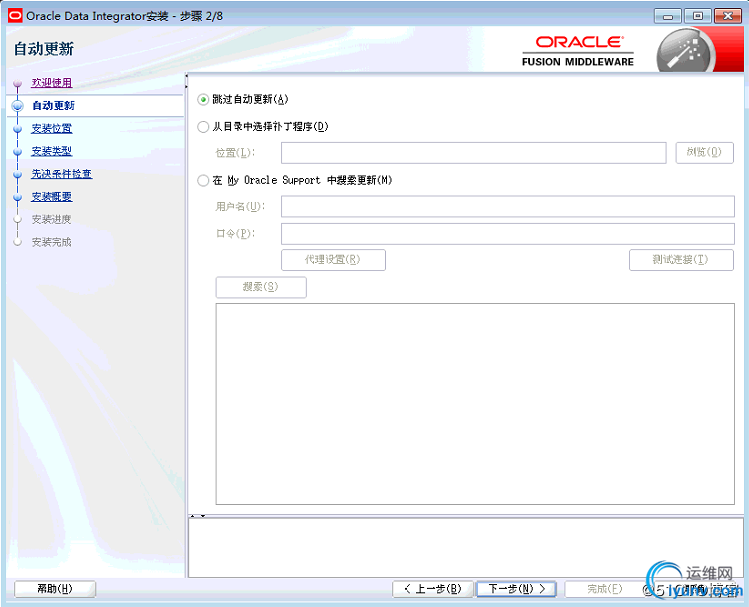The height and width of the screenshot is (607, 749).
Task: Close the installer window
Action: pos(728,16)
